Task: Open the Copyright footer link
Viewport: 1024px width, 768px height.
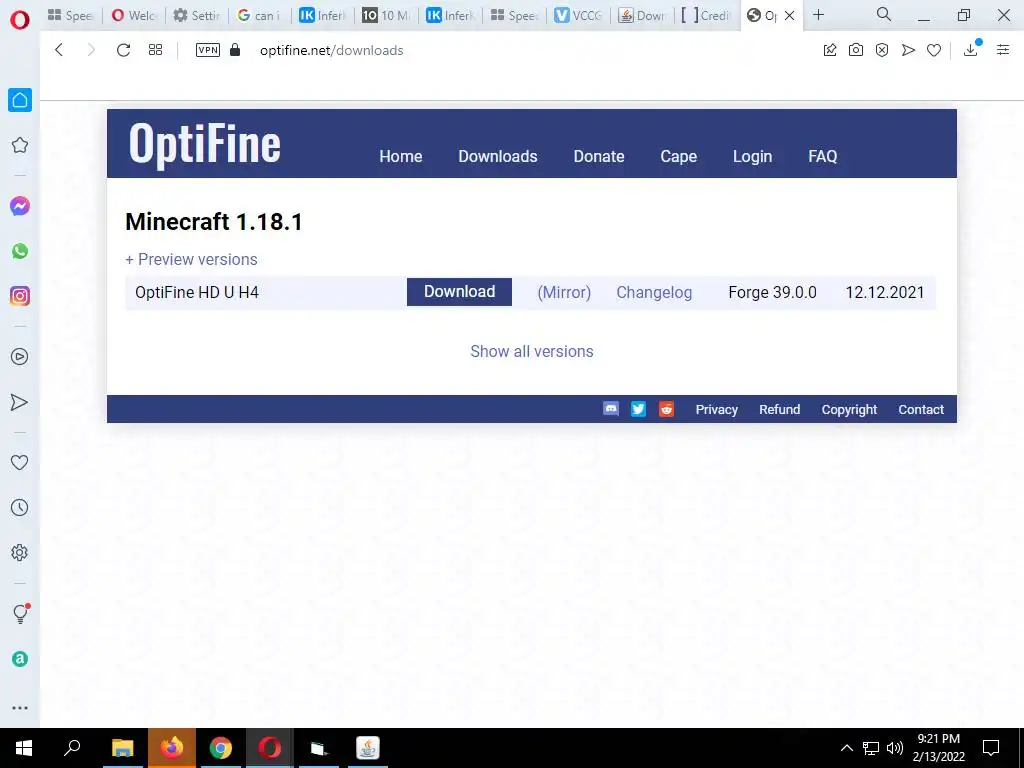Action: pyautogui.click(x=849, y=409)
